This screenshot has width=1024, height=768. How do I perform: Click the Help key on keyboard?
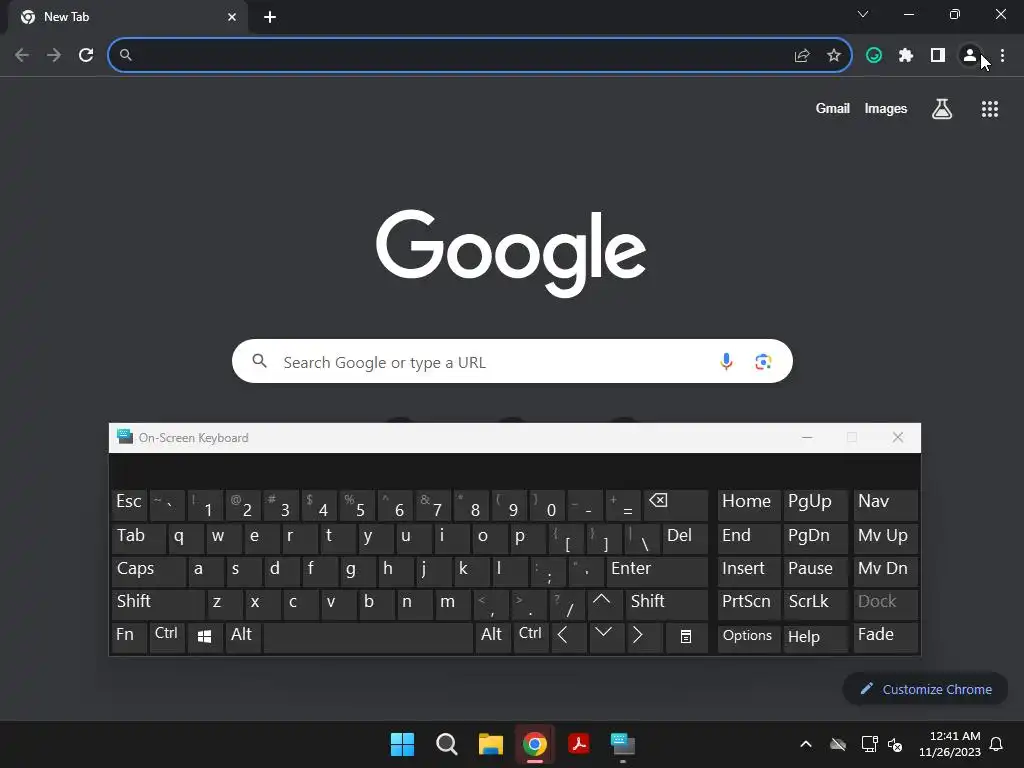(x=814, y=637)
